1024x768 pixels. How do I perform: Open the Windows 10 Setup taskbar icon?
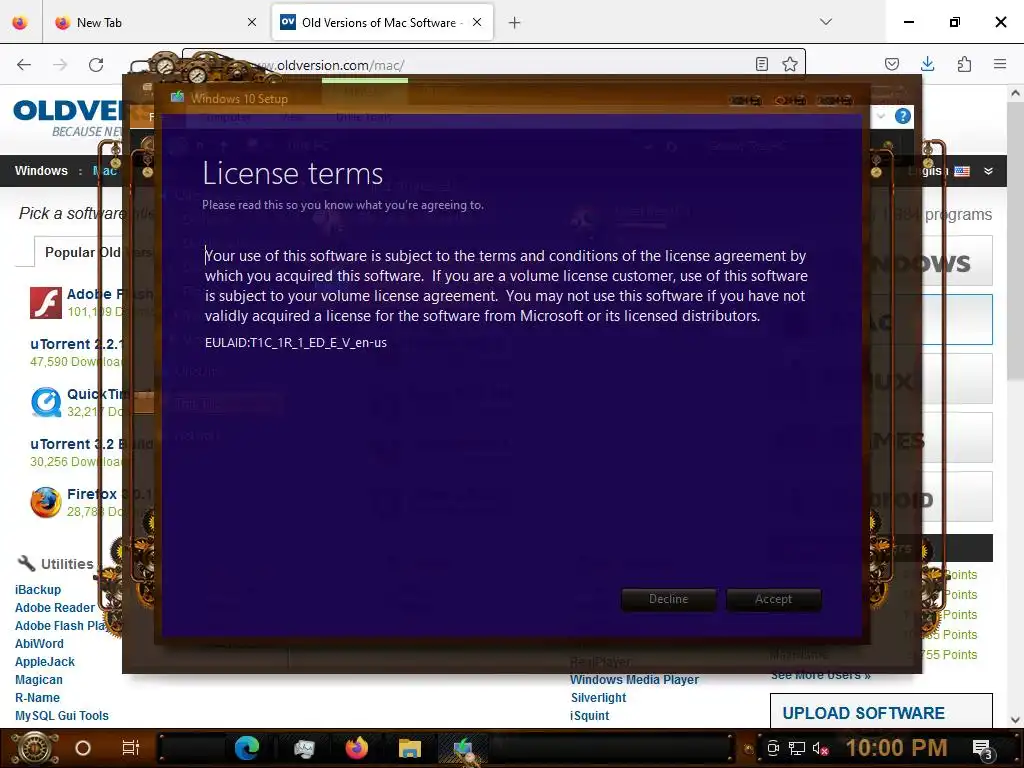(463, 748)
